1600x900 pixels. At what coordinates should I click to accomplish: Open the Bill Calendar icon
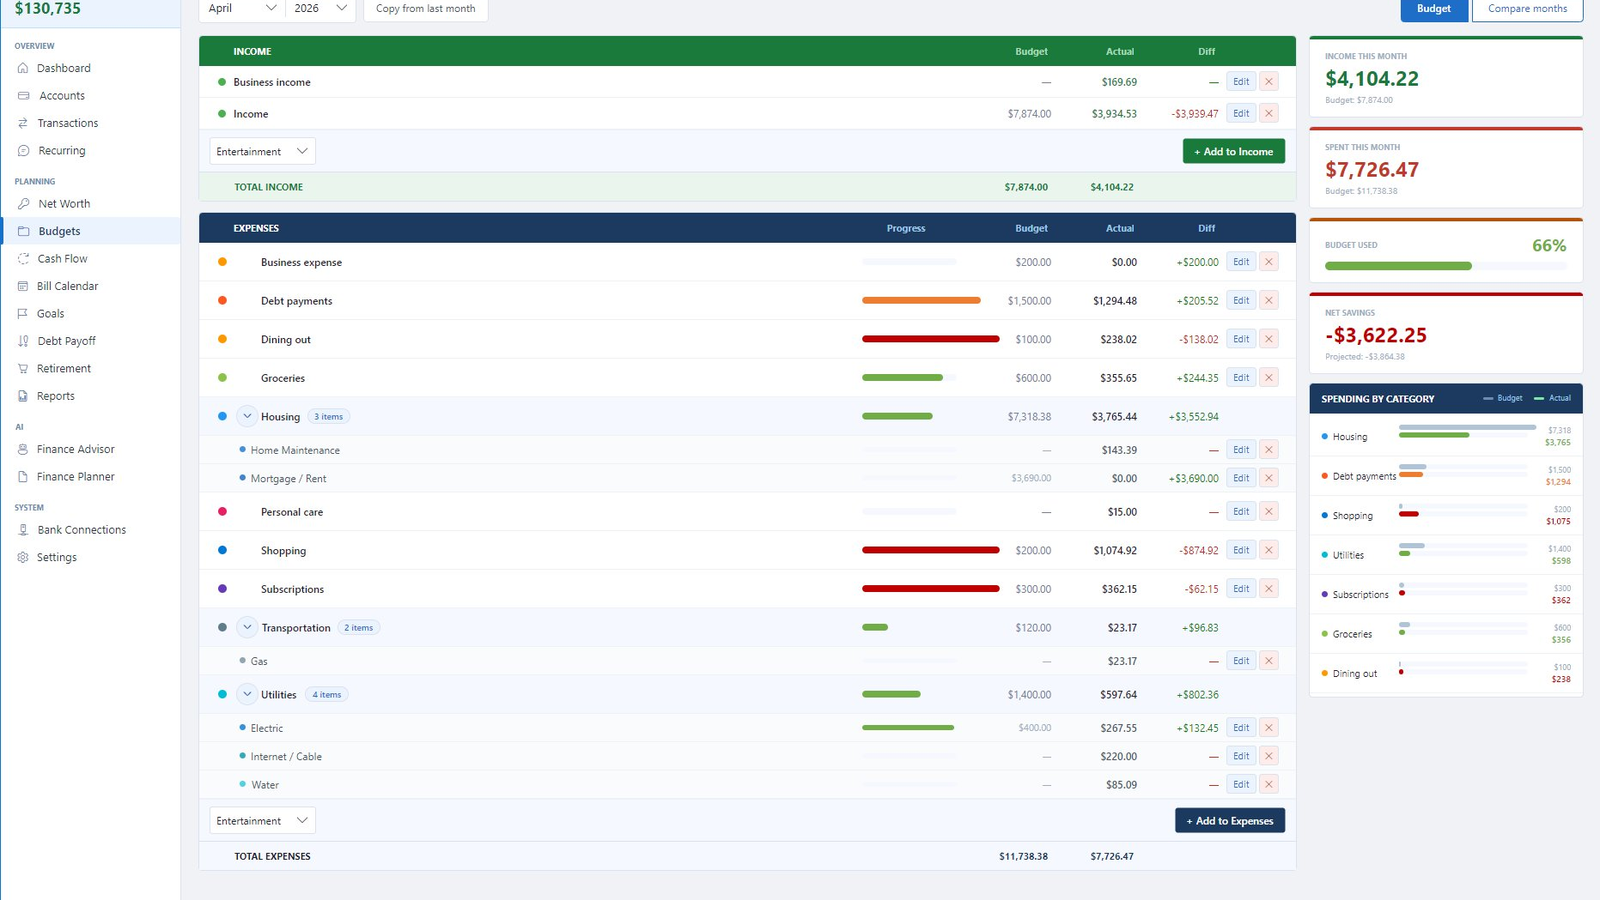tap(23, 286)
